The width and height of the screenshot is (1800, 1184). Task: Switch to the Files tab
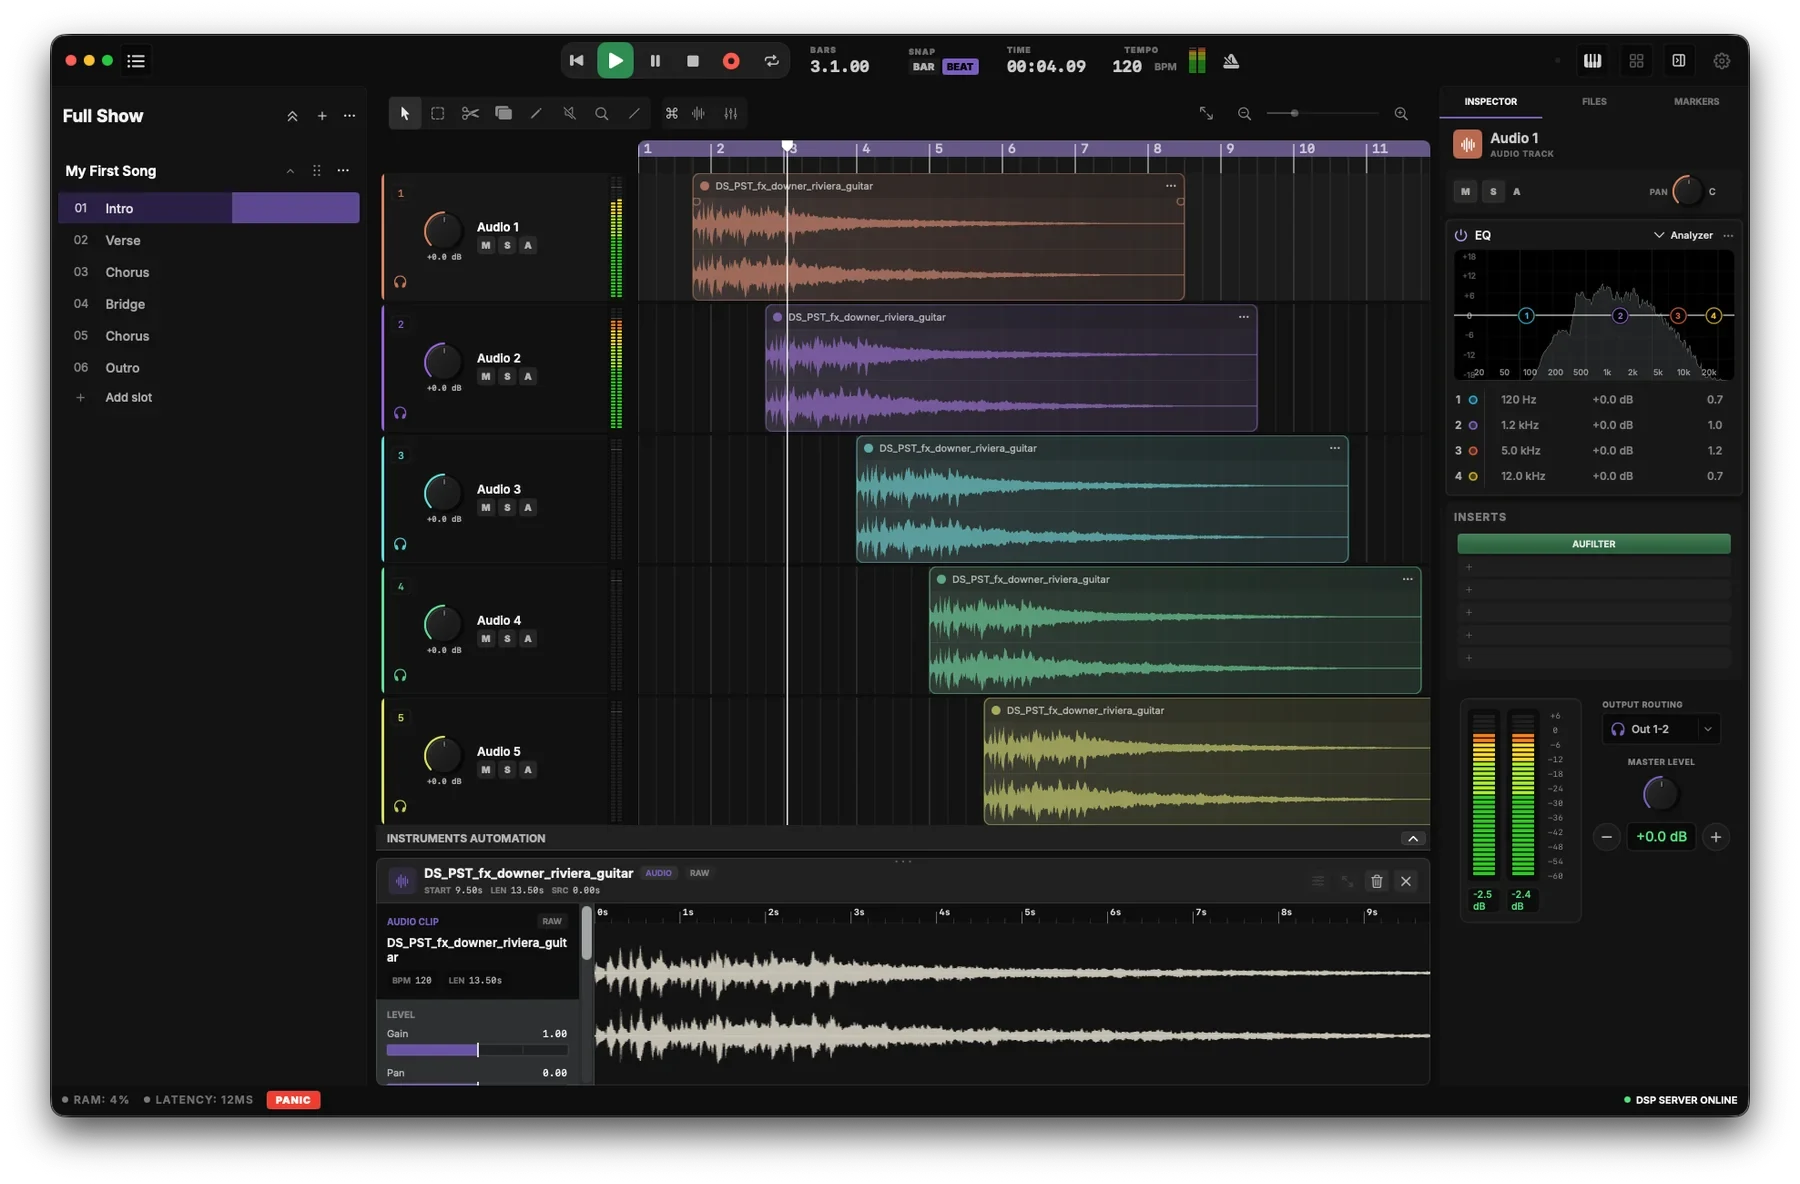pyautogui.click(x=1594, y=102)
